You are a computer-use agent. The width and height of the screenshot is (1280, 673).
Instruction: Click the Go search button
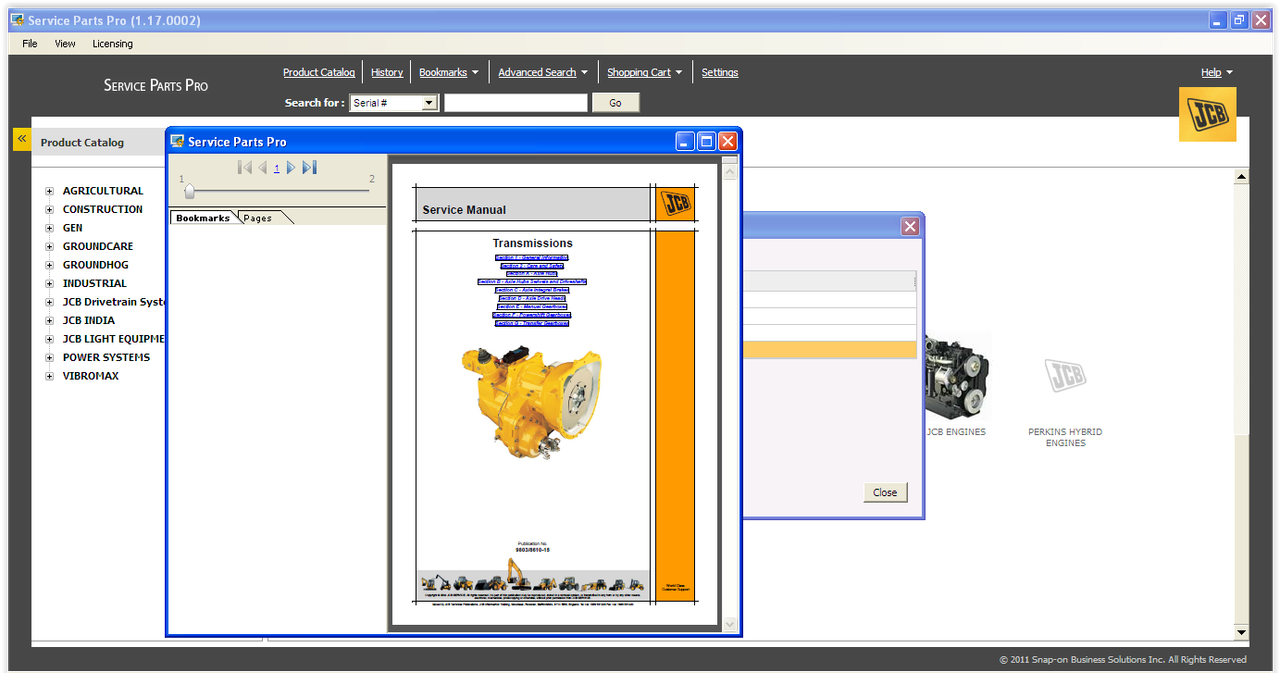[615, 103]
